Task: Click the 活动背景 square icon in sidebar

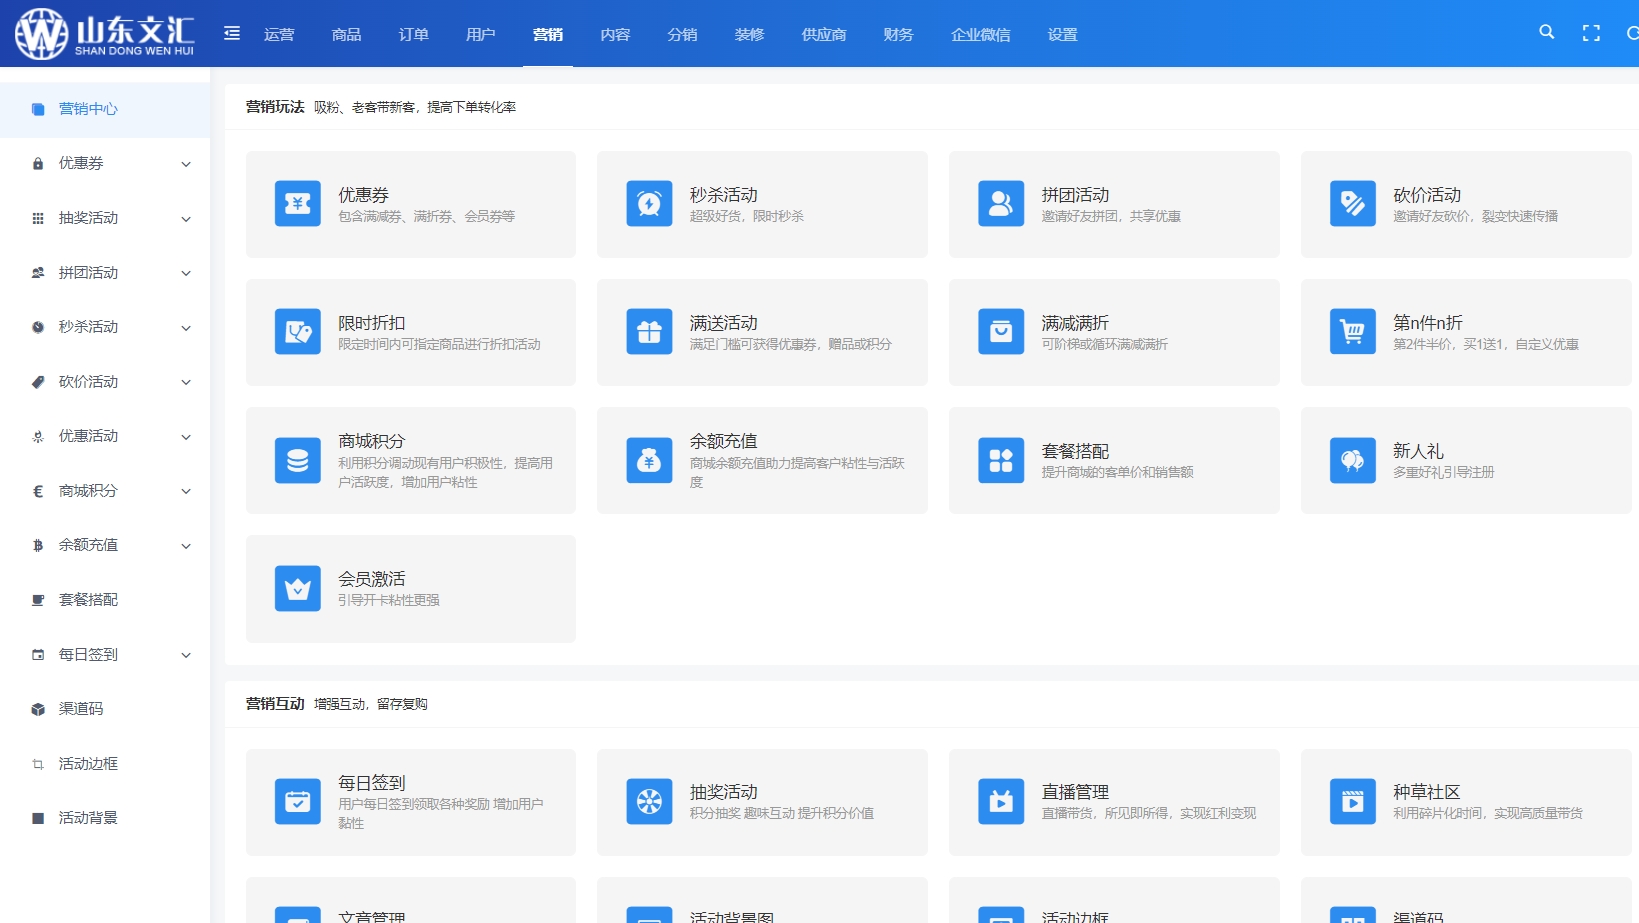Action: pos(38,818)
